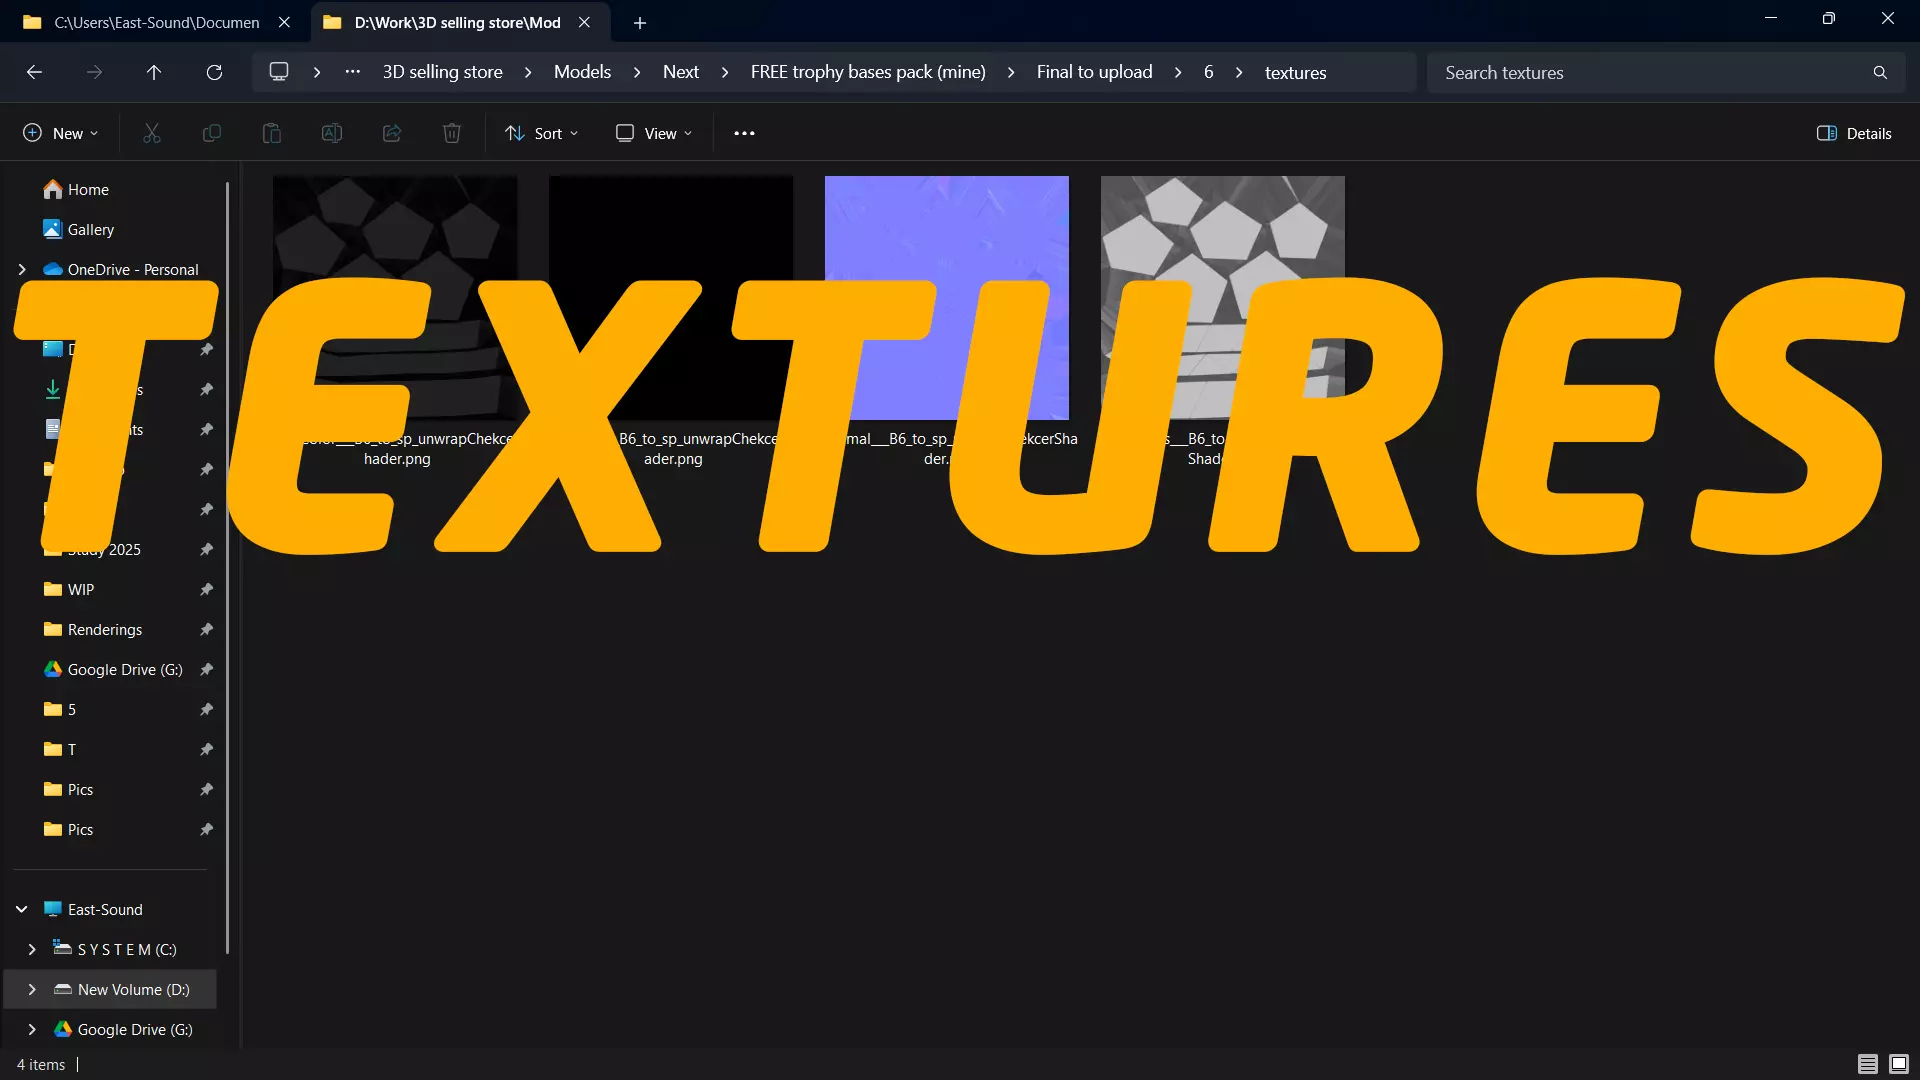
Task: Expand the SYSTEM (C:) drive tree
Action: coord(32,949)
